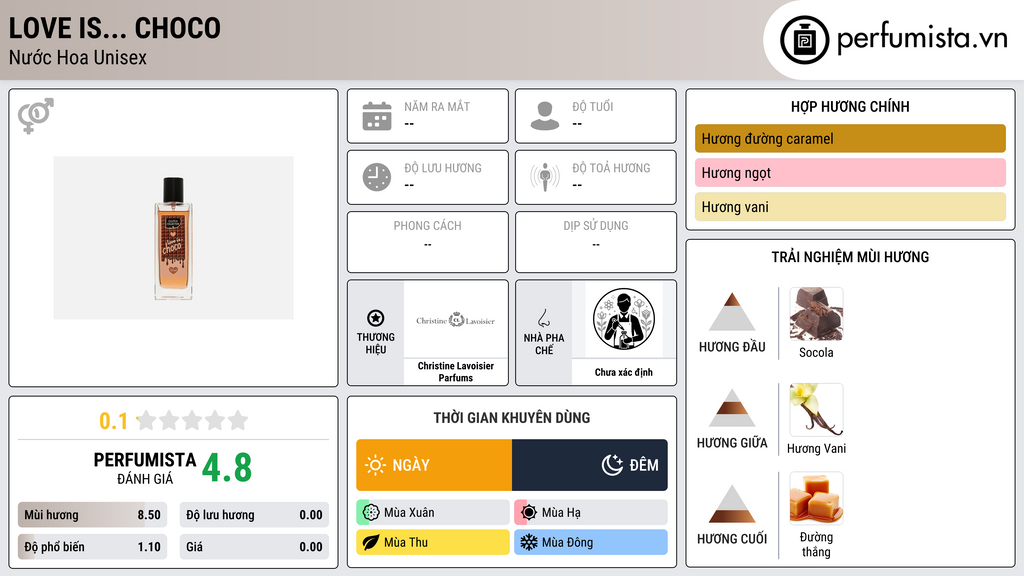This screenshot has width=1024, height=576.
Task: Click the LOVE IS... CHOCO title
Action: [x=114, y=28]
